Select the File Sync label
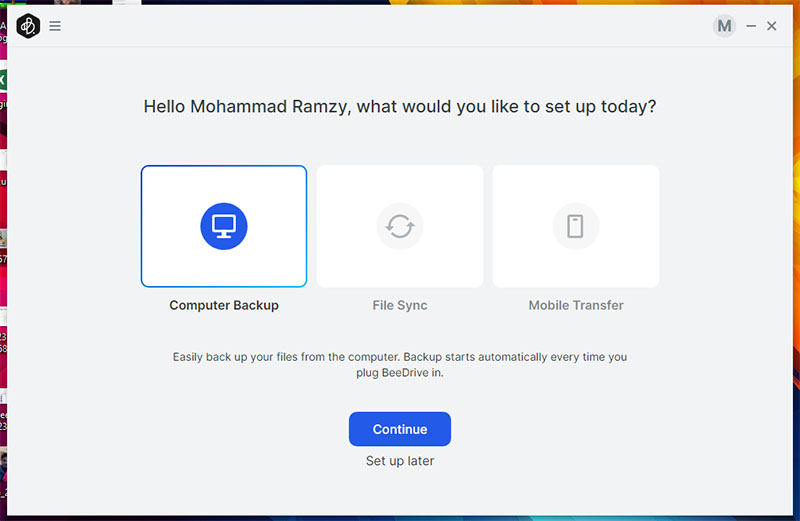The height and width of the screenshot is (521, 800). (400, 305)
